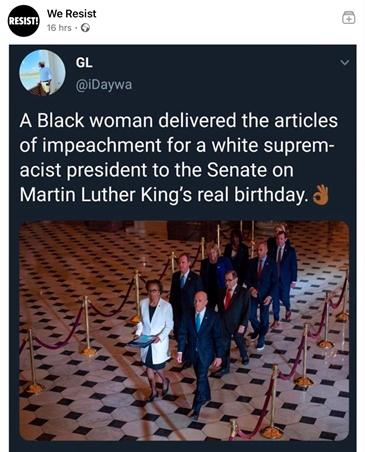Click the OK hand emoji
The width and height of the screenshot is (365, 452).
(x=320, y=194)
